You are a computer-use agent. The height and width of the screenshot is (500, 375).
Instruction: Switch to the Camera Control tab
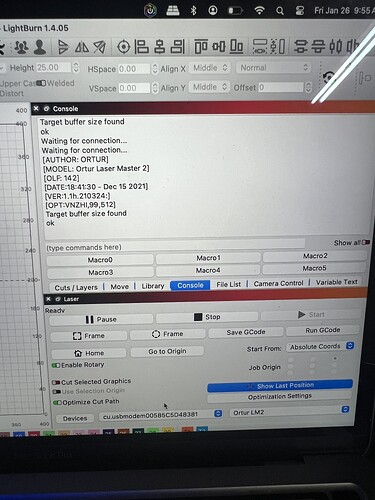[278, 283]
